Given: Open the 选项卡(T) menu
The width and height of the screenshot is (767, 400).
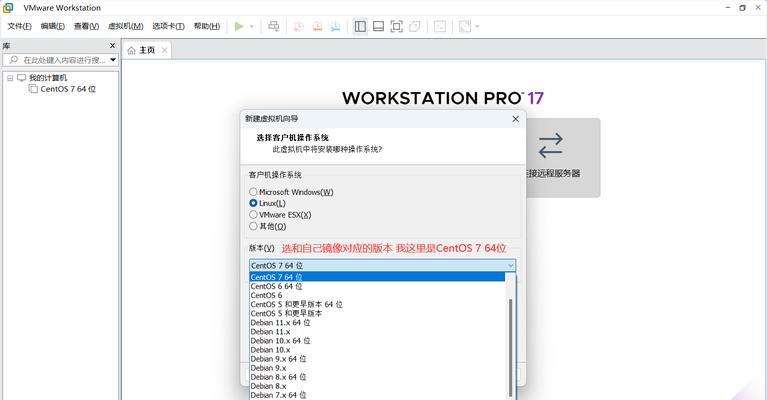Looking at the screenshot, I should [x=168, y=26].
